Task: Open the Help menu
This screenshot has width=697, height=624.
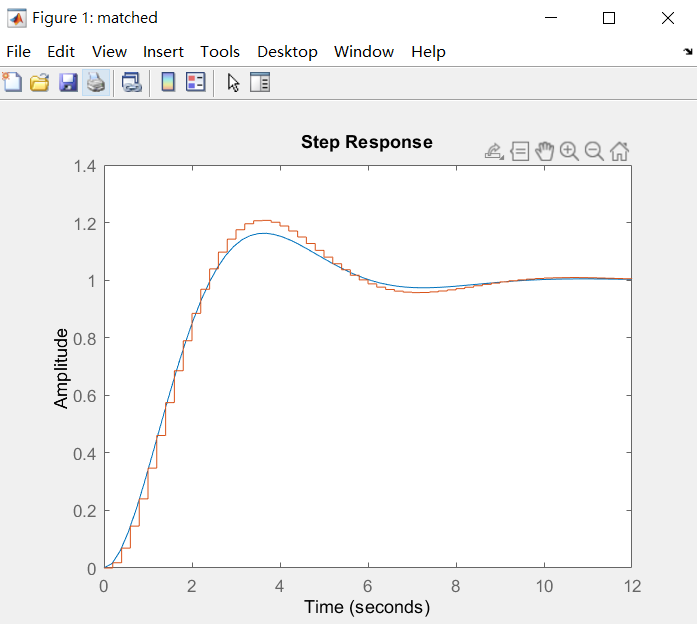Action: click(x=428, y=52)
